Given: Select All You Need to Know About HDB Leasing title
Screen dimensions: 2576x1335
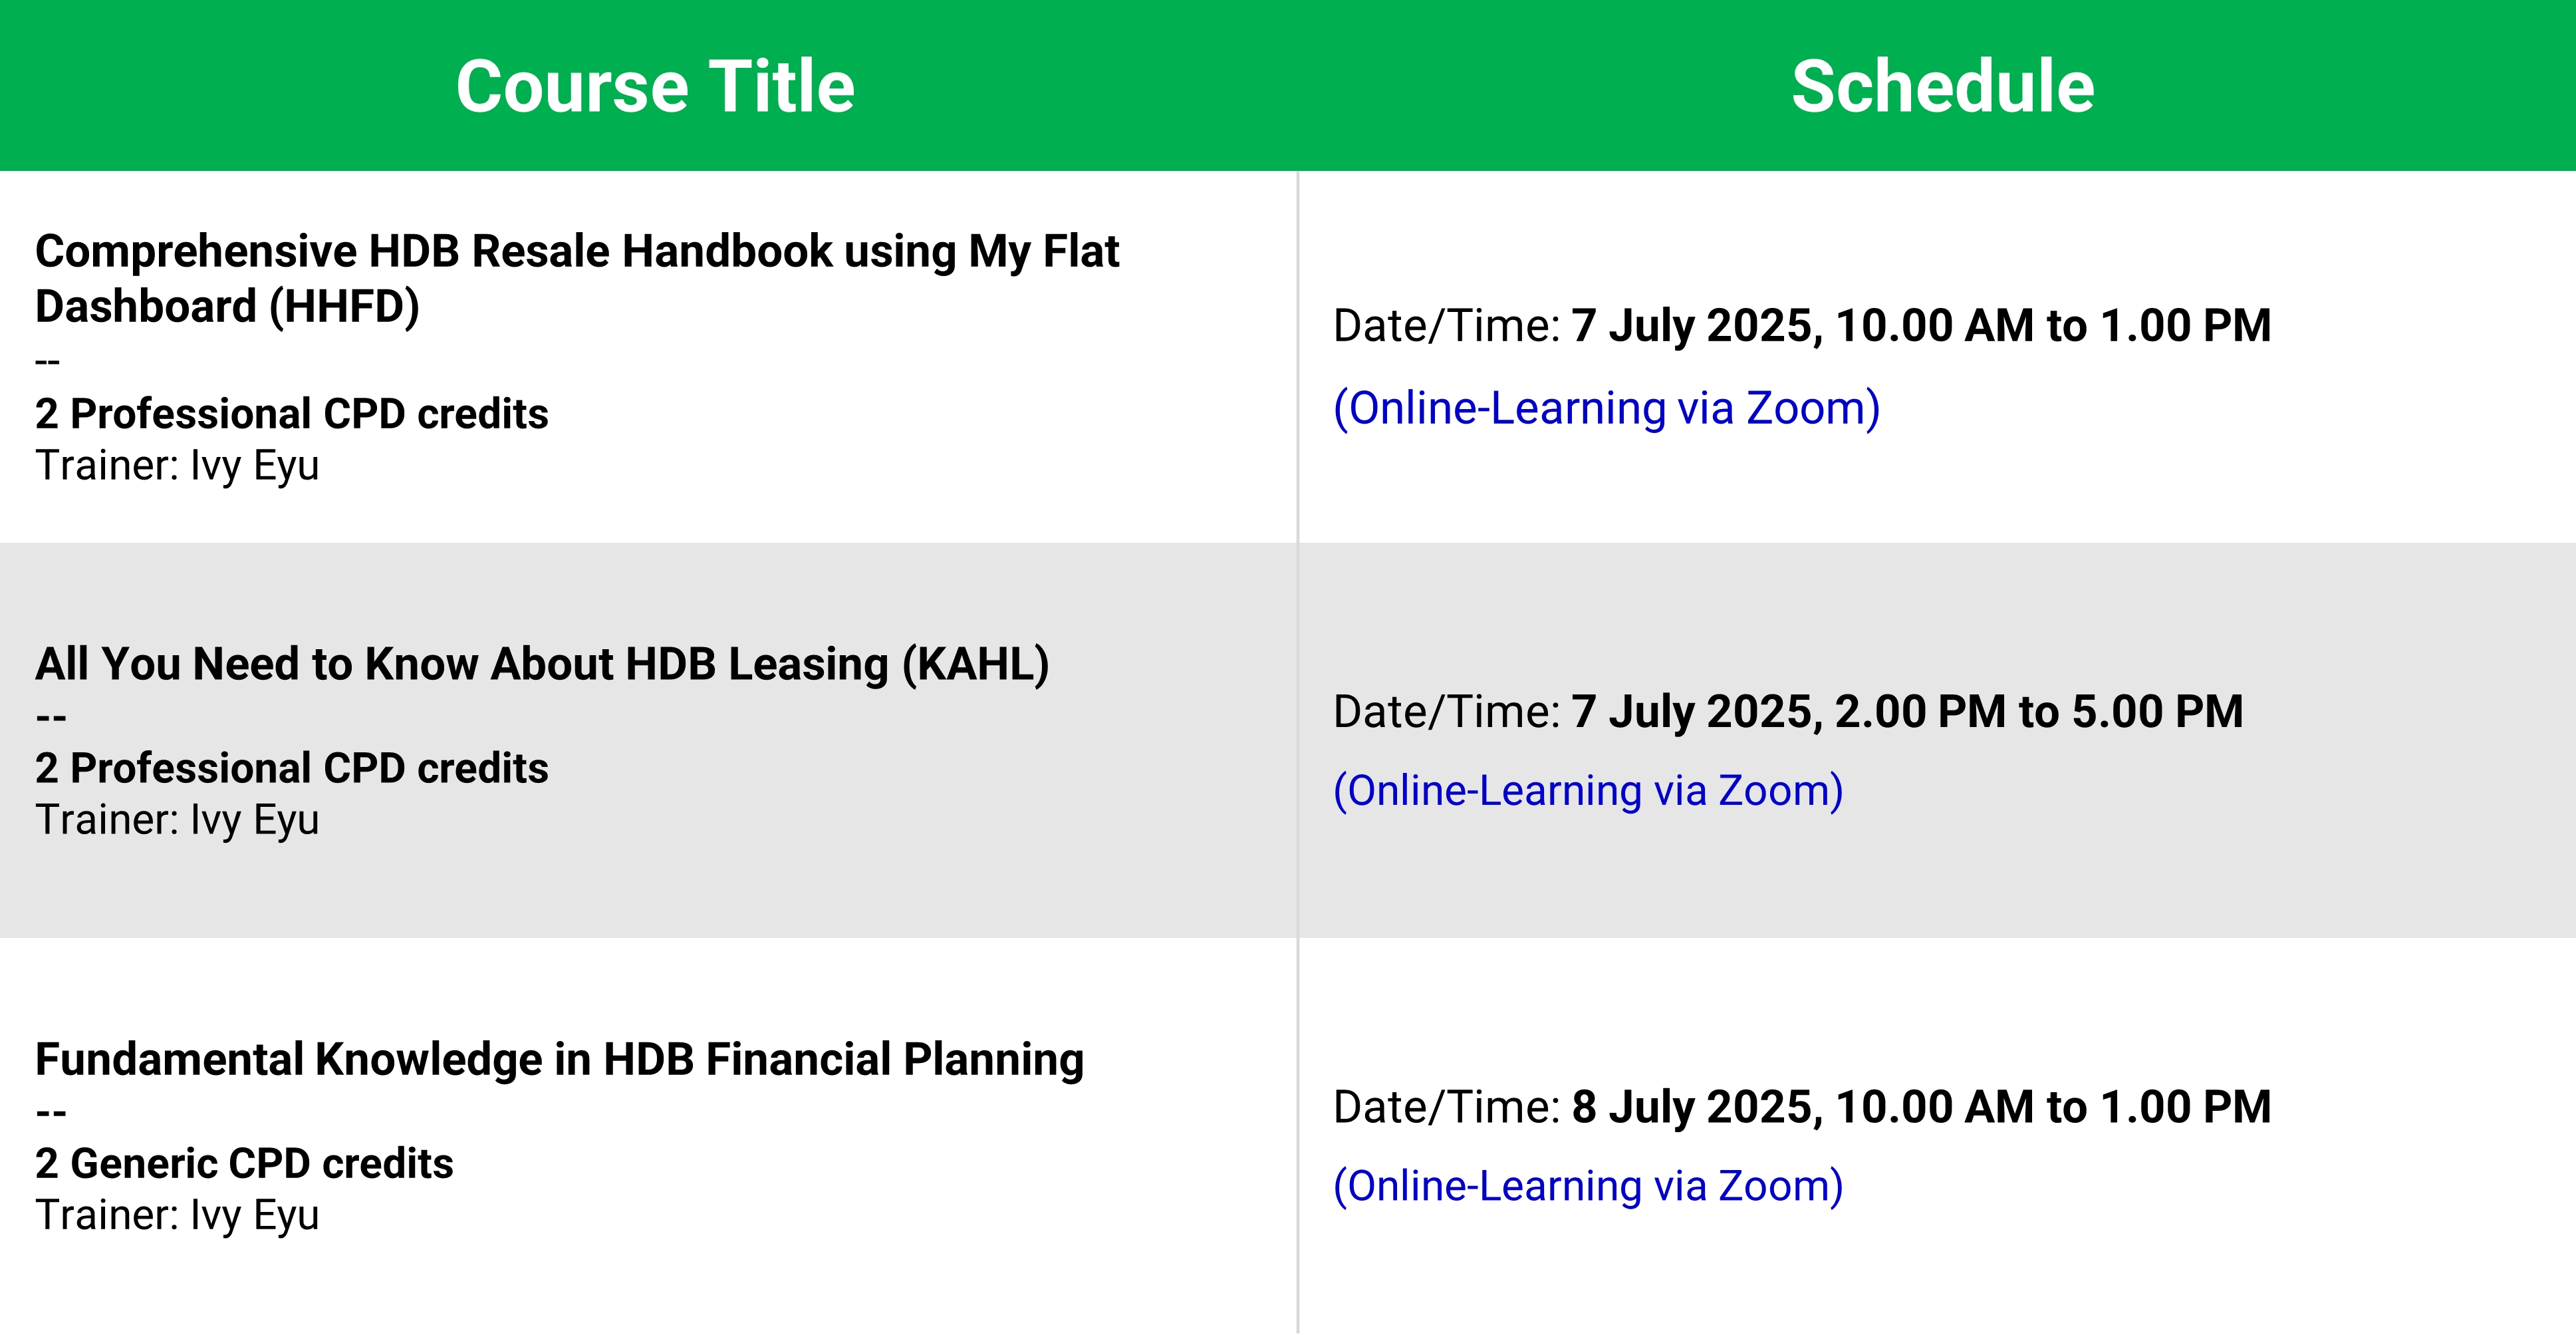Looking at the screenshot, I should (x=542, y=665).
